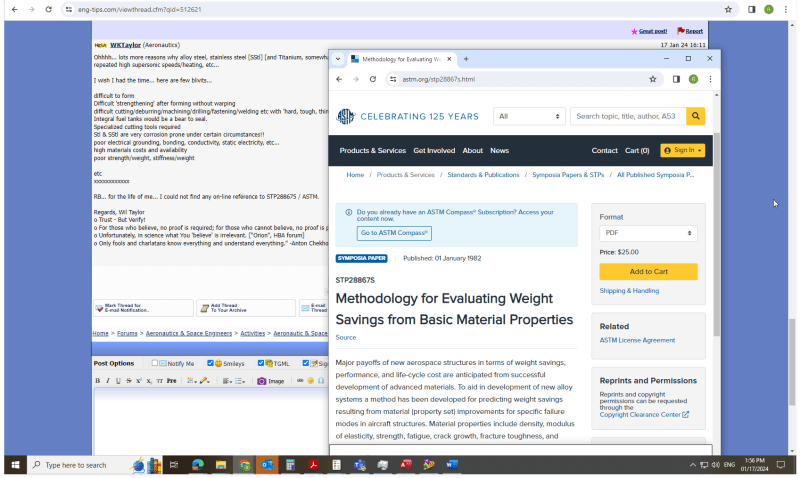
Task: Open the text alignment dropdown in editor
Action: click(227, 381)
